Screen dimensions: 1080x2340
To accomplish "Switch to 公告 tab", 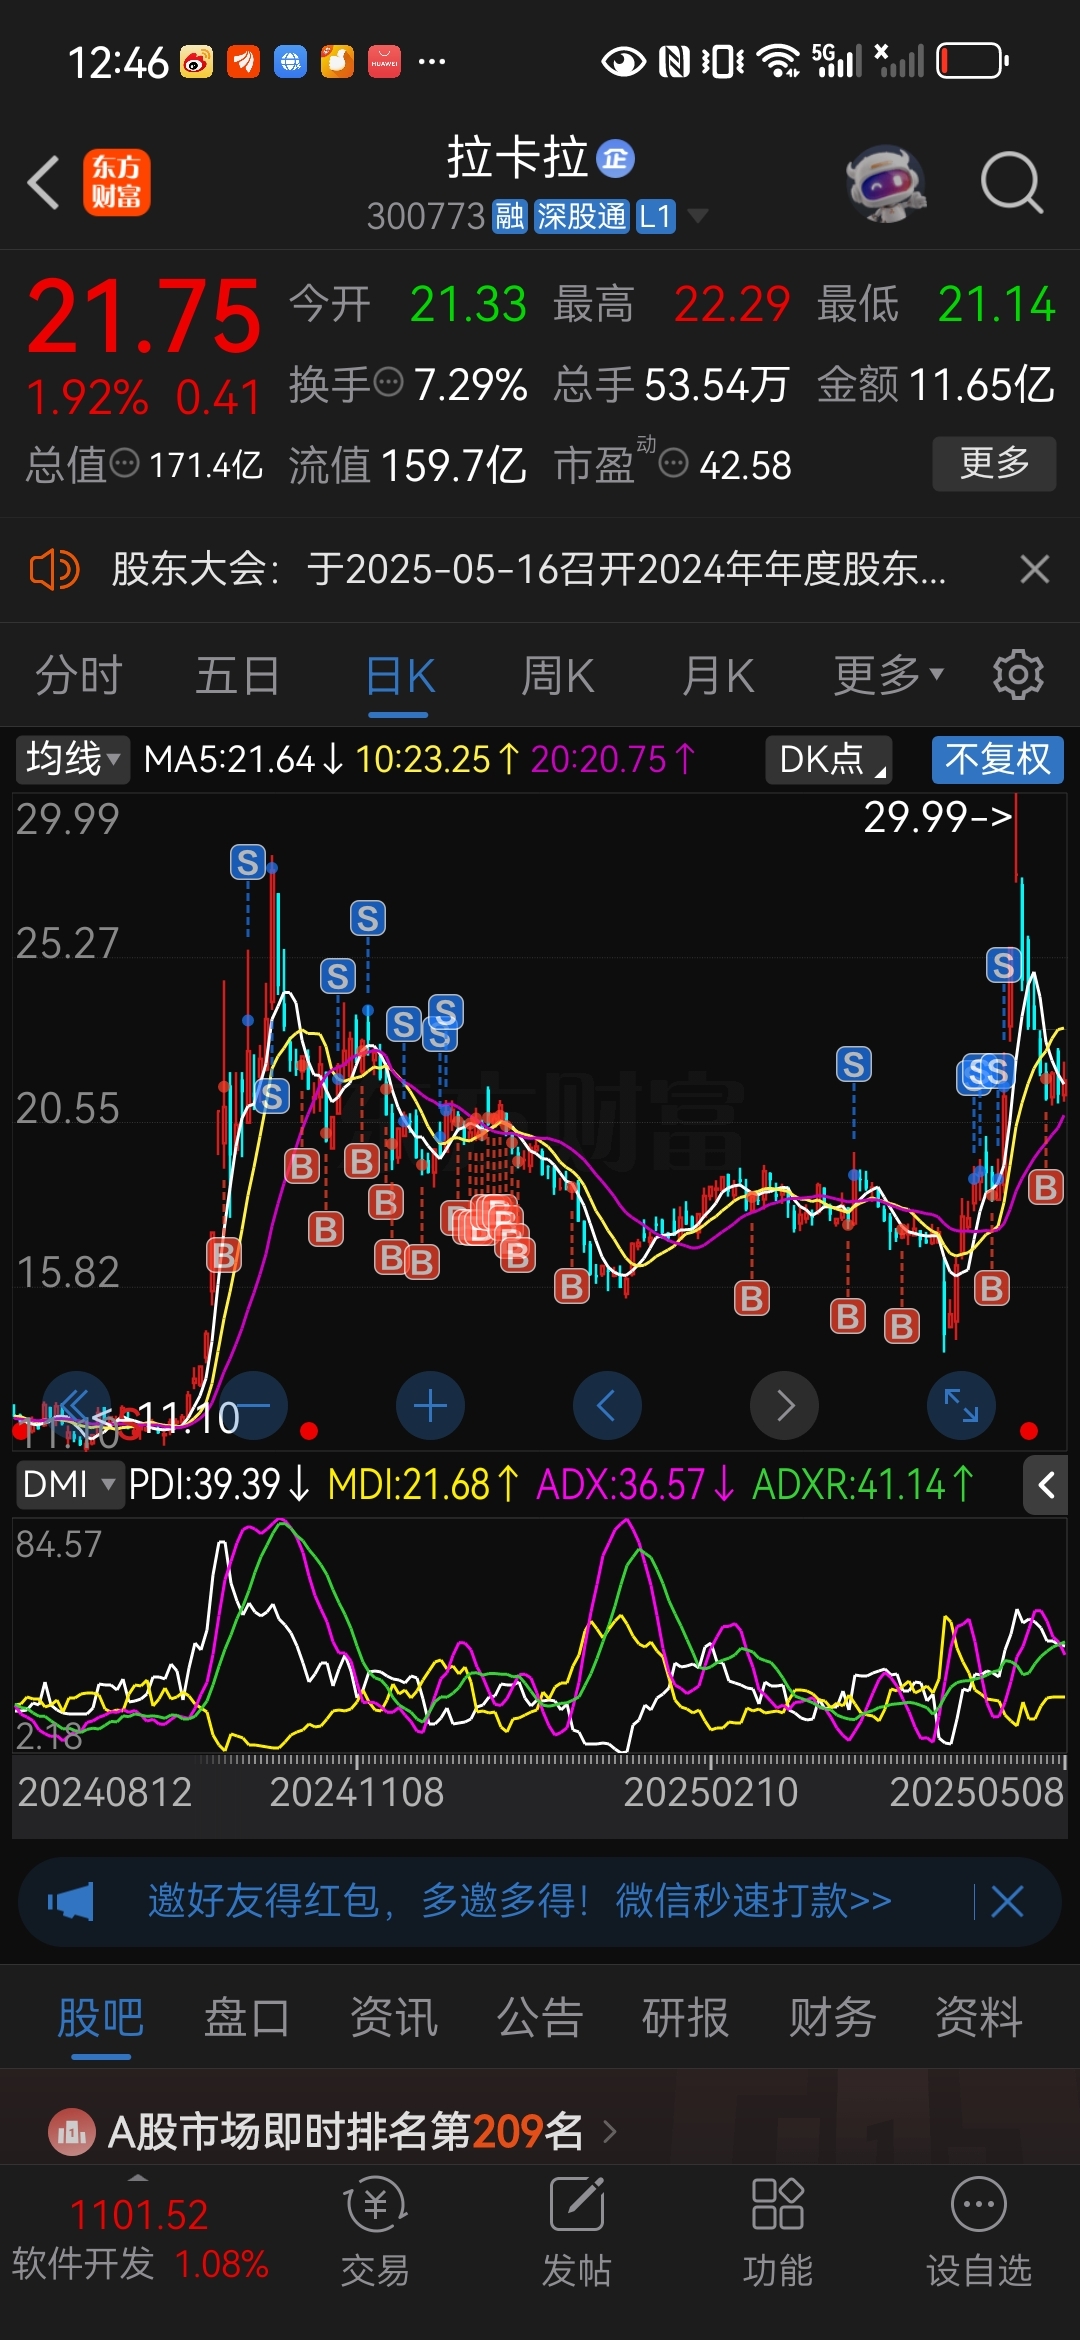I will coord(540,2017).
